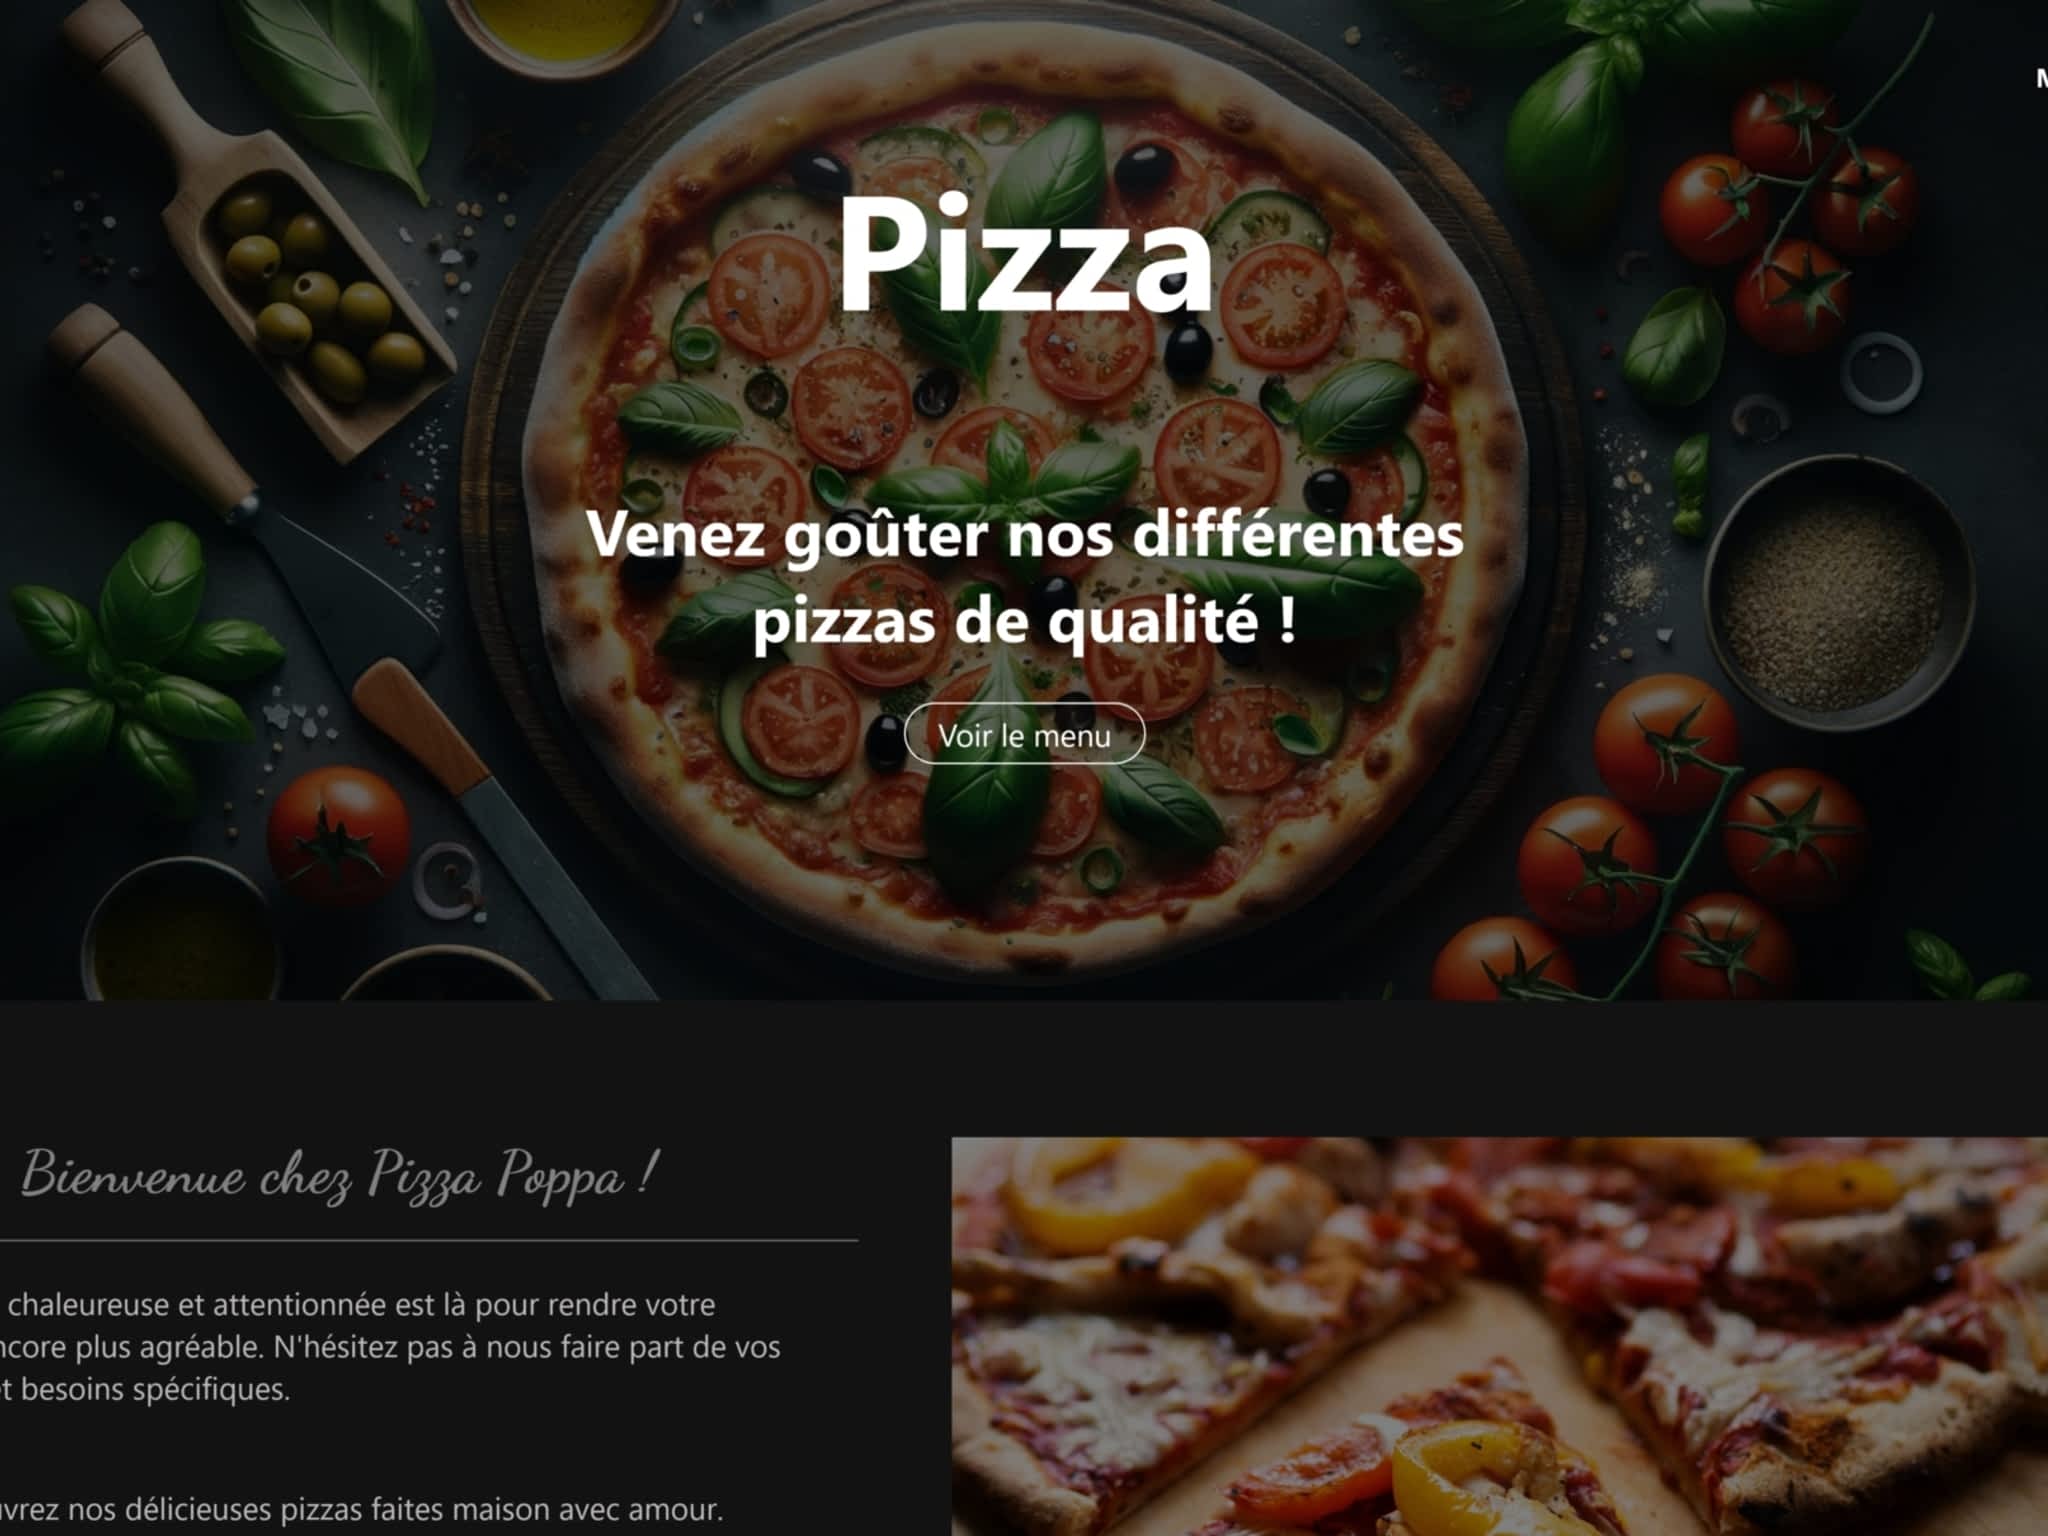Click the besoins spécifiques text line
Viewport: 2048px width, 1536px height.
(144, 1389)
